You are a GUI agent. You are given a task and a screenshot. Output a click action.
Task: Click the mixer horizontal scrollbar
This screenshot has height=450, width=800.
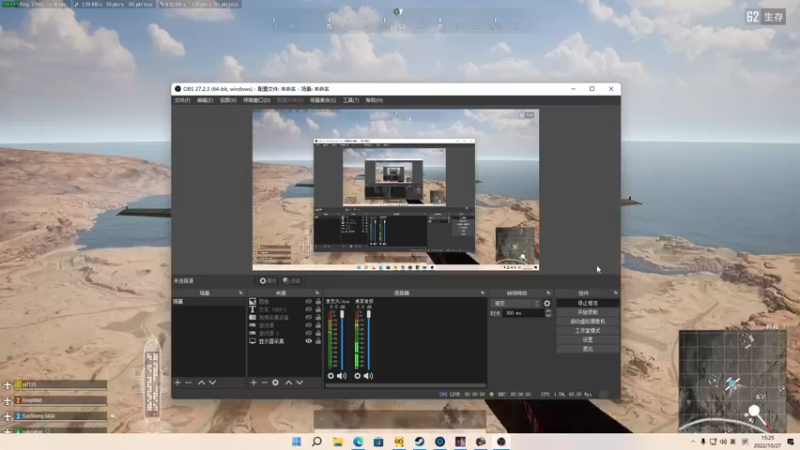coord(406,386)
